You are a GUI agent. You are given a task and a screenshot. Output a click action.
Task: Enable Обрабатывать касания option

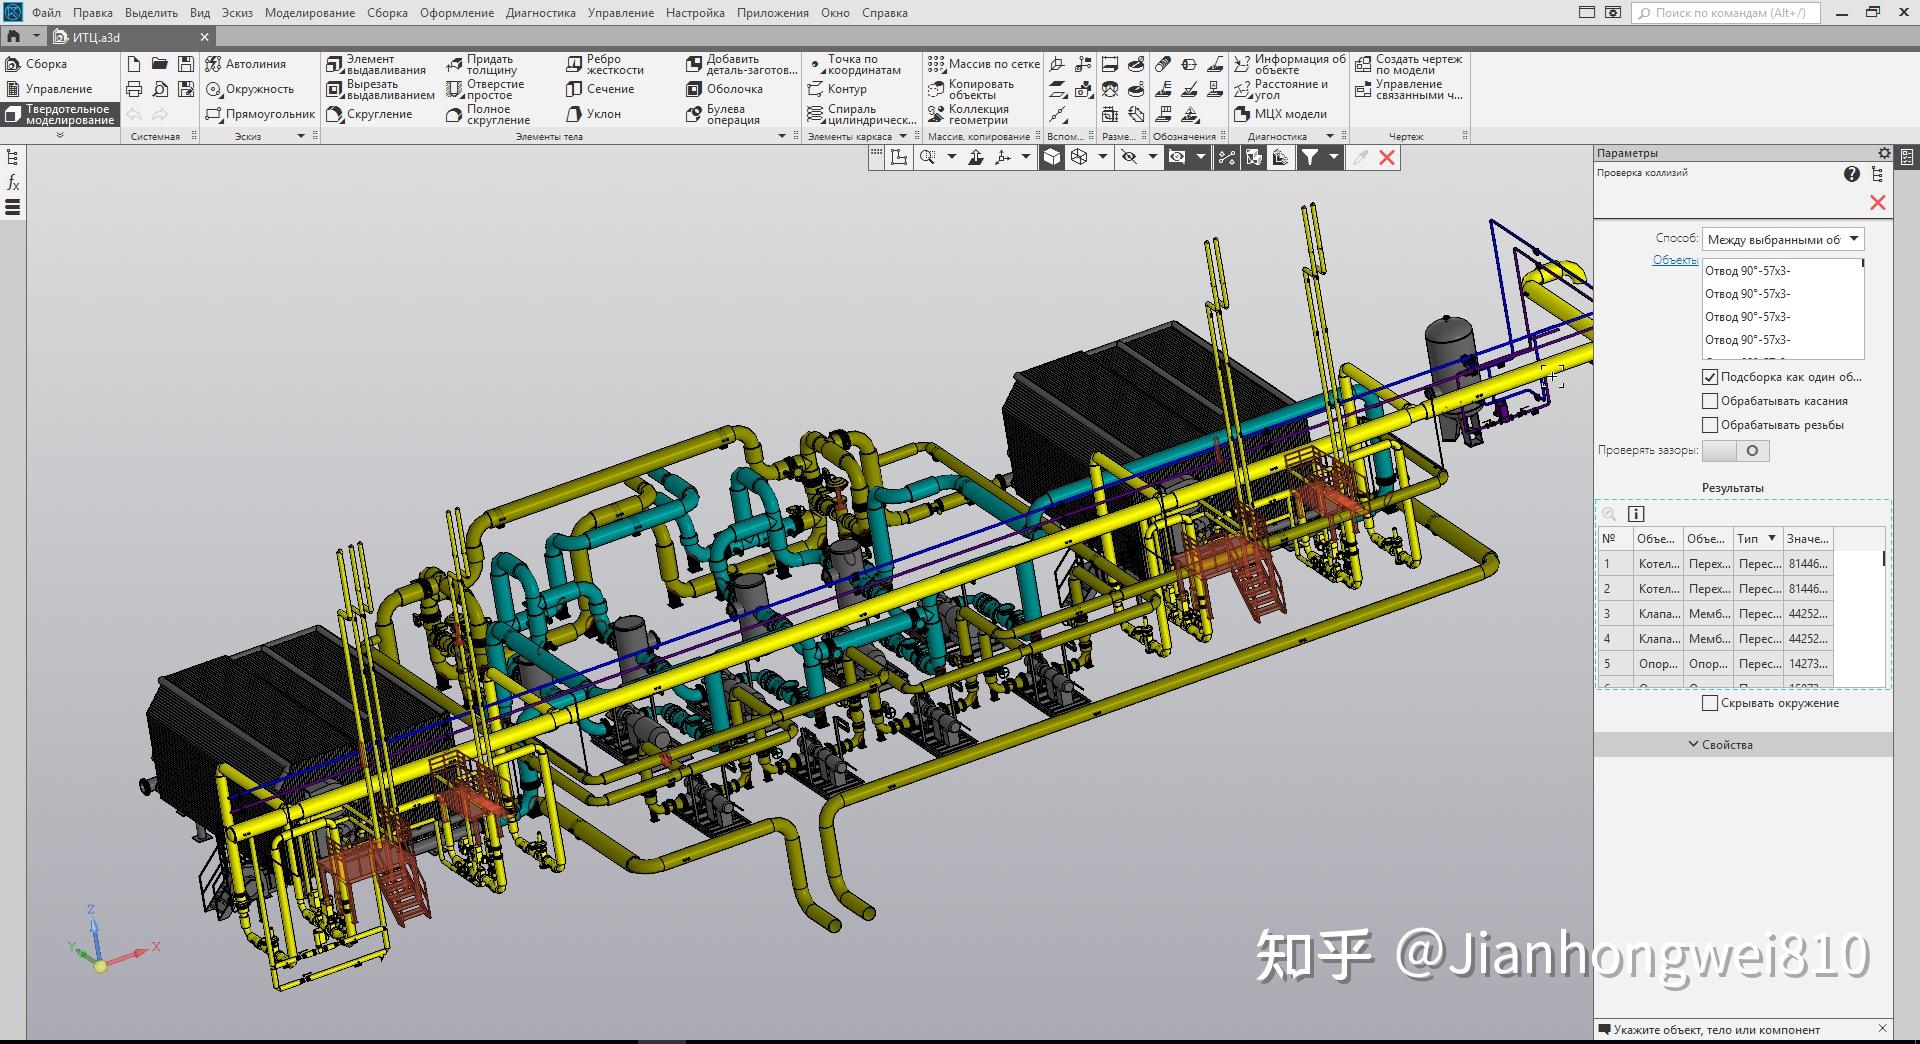(1712, 400)
